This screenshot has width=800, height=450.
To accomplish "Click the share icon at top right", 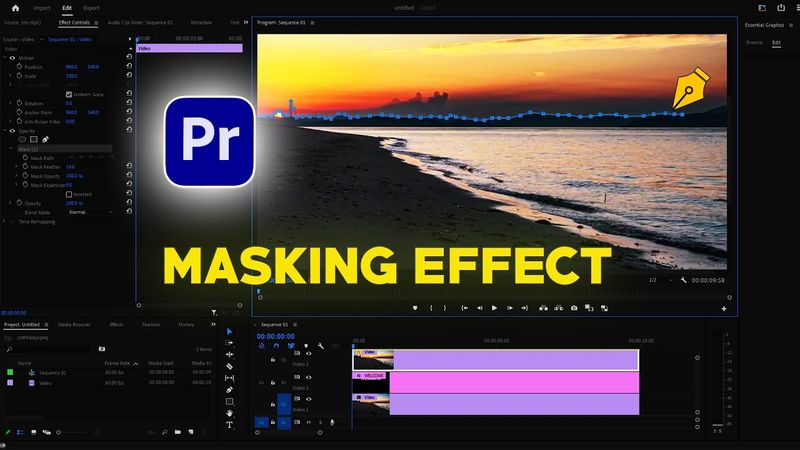I will [x=781, y=8].
